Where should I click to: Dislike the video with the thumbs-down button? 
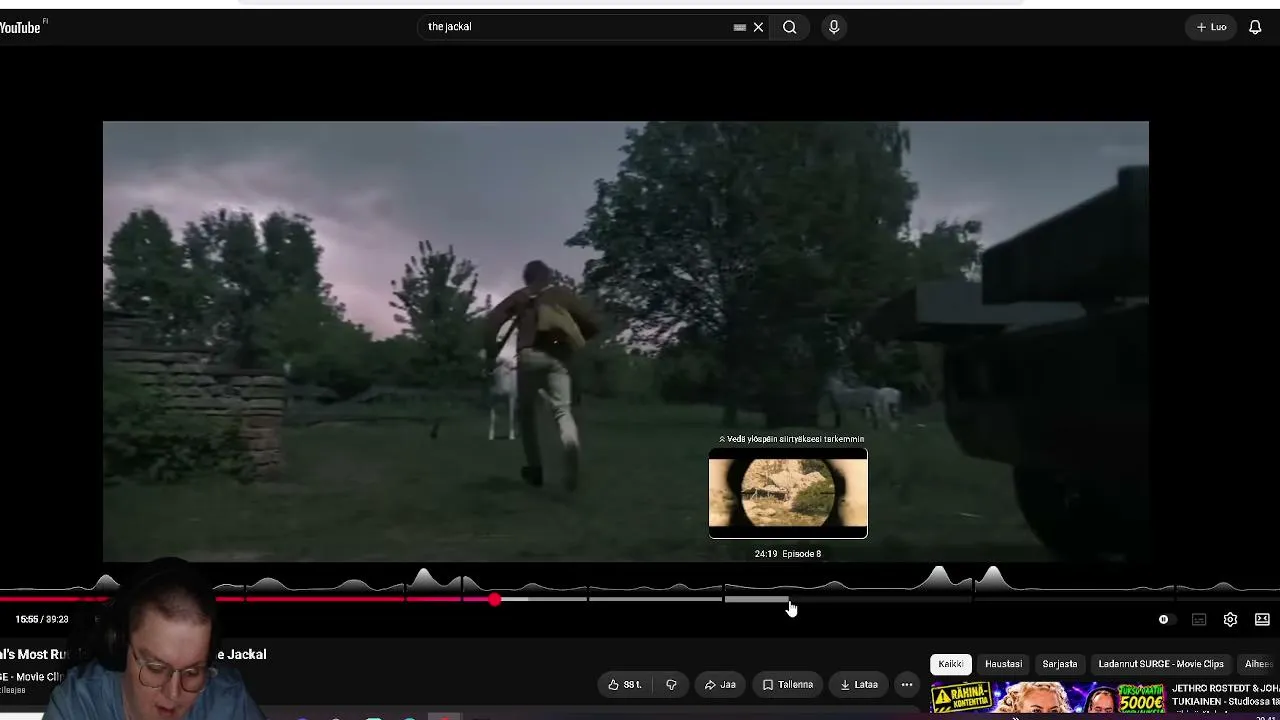pyautogui.click(x=672, y=685)
